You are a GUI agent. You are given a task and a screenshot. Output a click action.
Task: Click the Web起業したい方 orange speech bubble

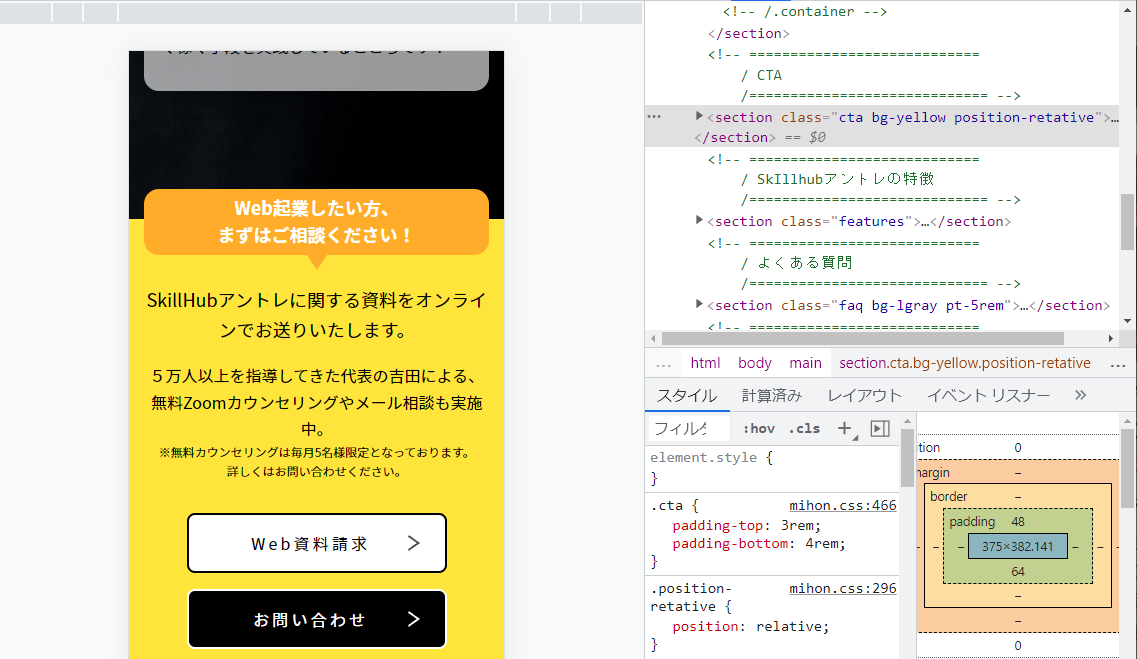click(316, 223)
